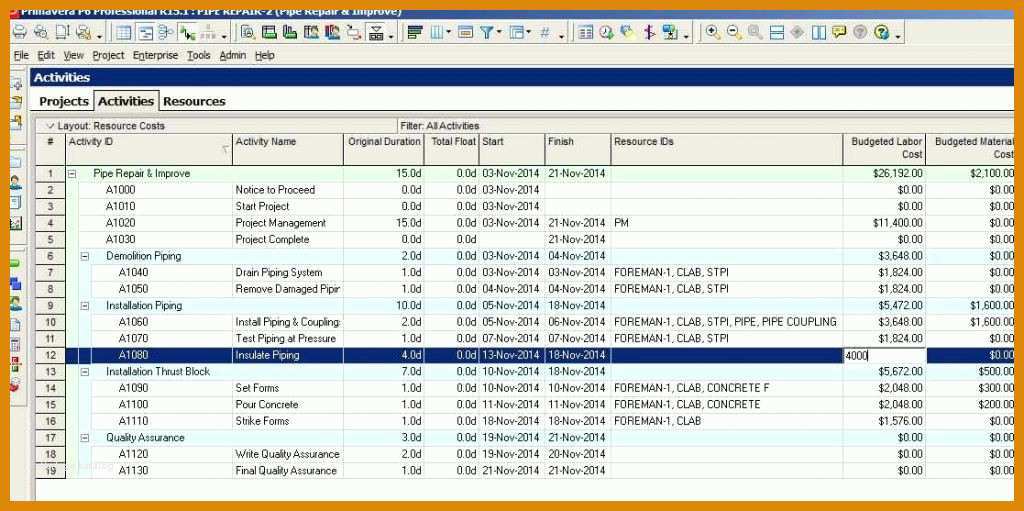The width and height of the screenshot is (1024, 511).
Task: Sort by the Activity Name column header
Action: pyautogui.click(x=288, y=149)
